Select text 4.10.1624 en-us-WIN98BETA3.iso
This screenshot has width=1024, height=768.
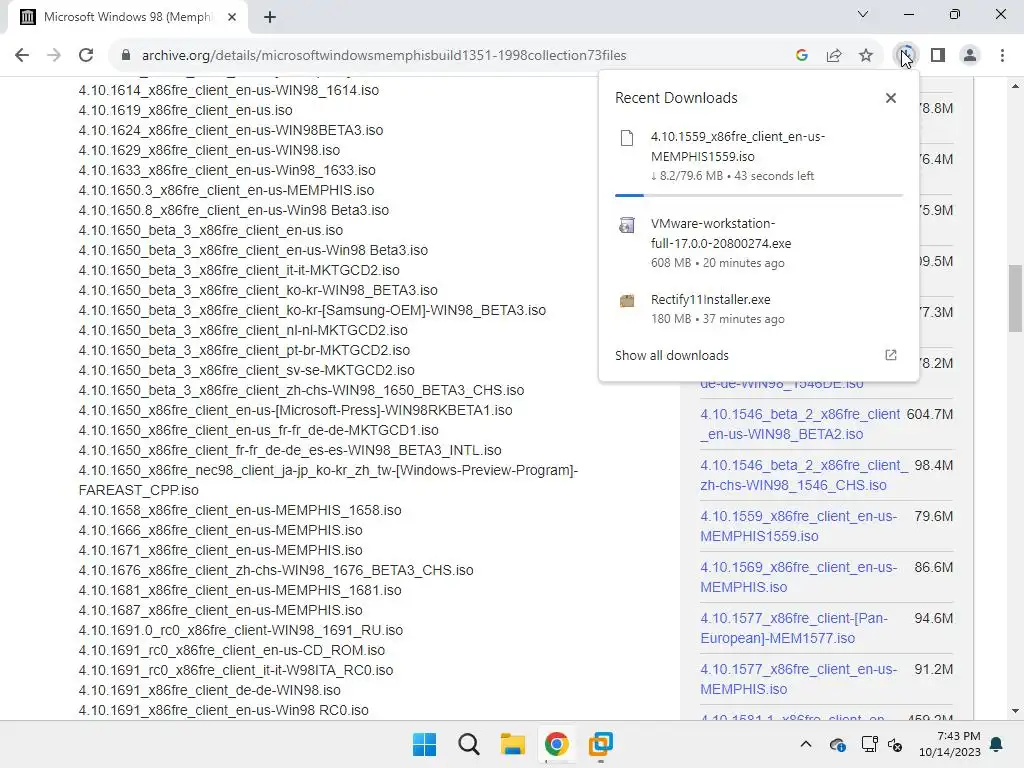[231, 130]
